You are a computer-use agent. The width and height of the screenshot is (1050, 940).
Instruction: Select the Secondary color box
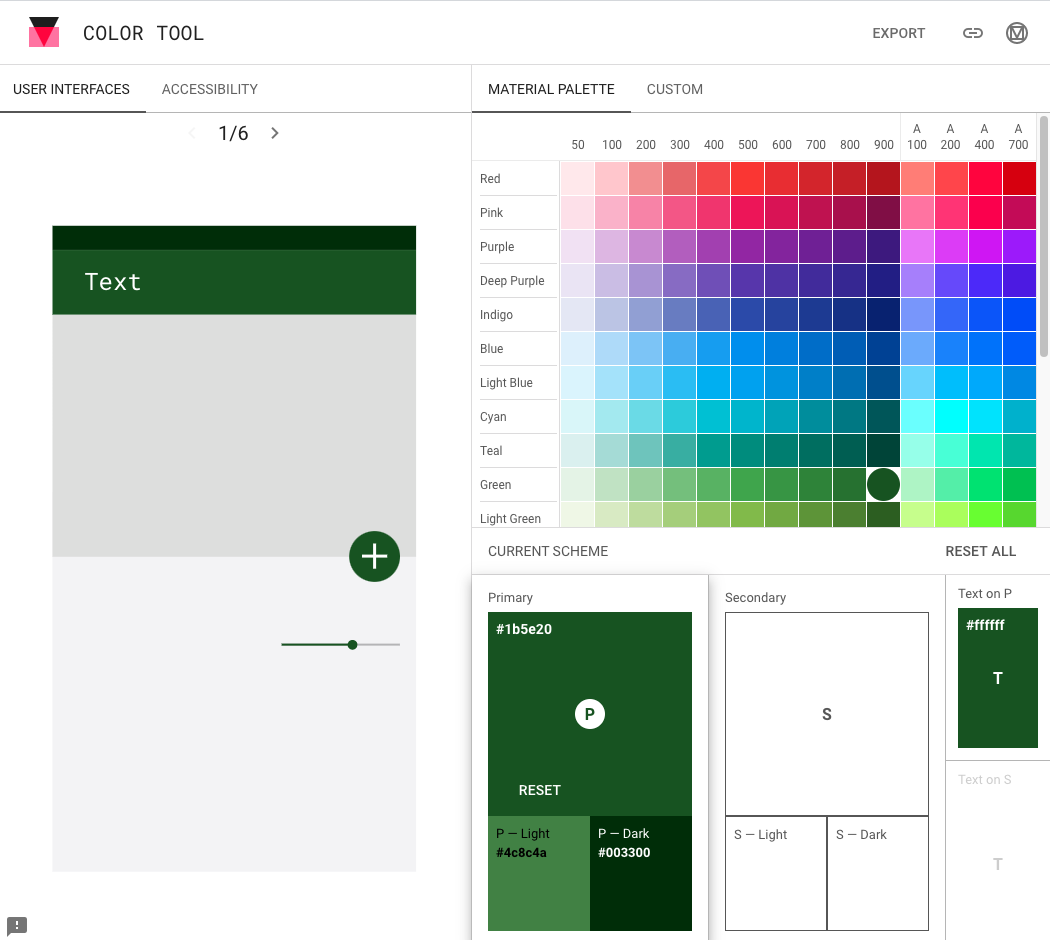[x=826, y=714]
